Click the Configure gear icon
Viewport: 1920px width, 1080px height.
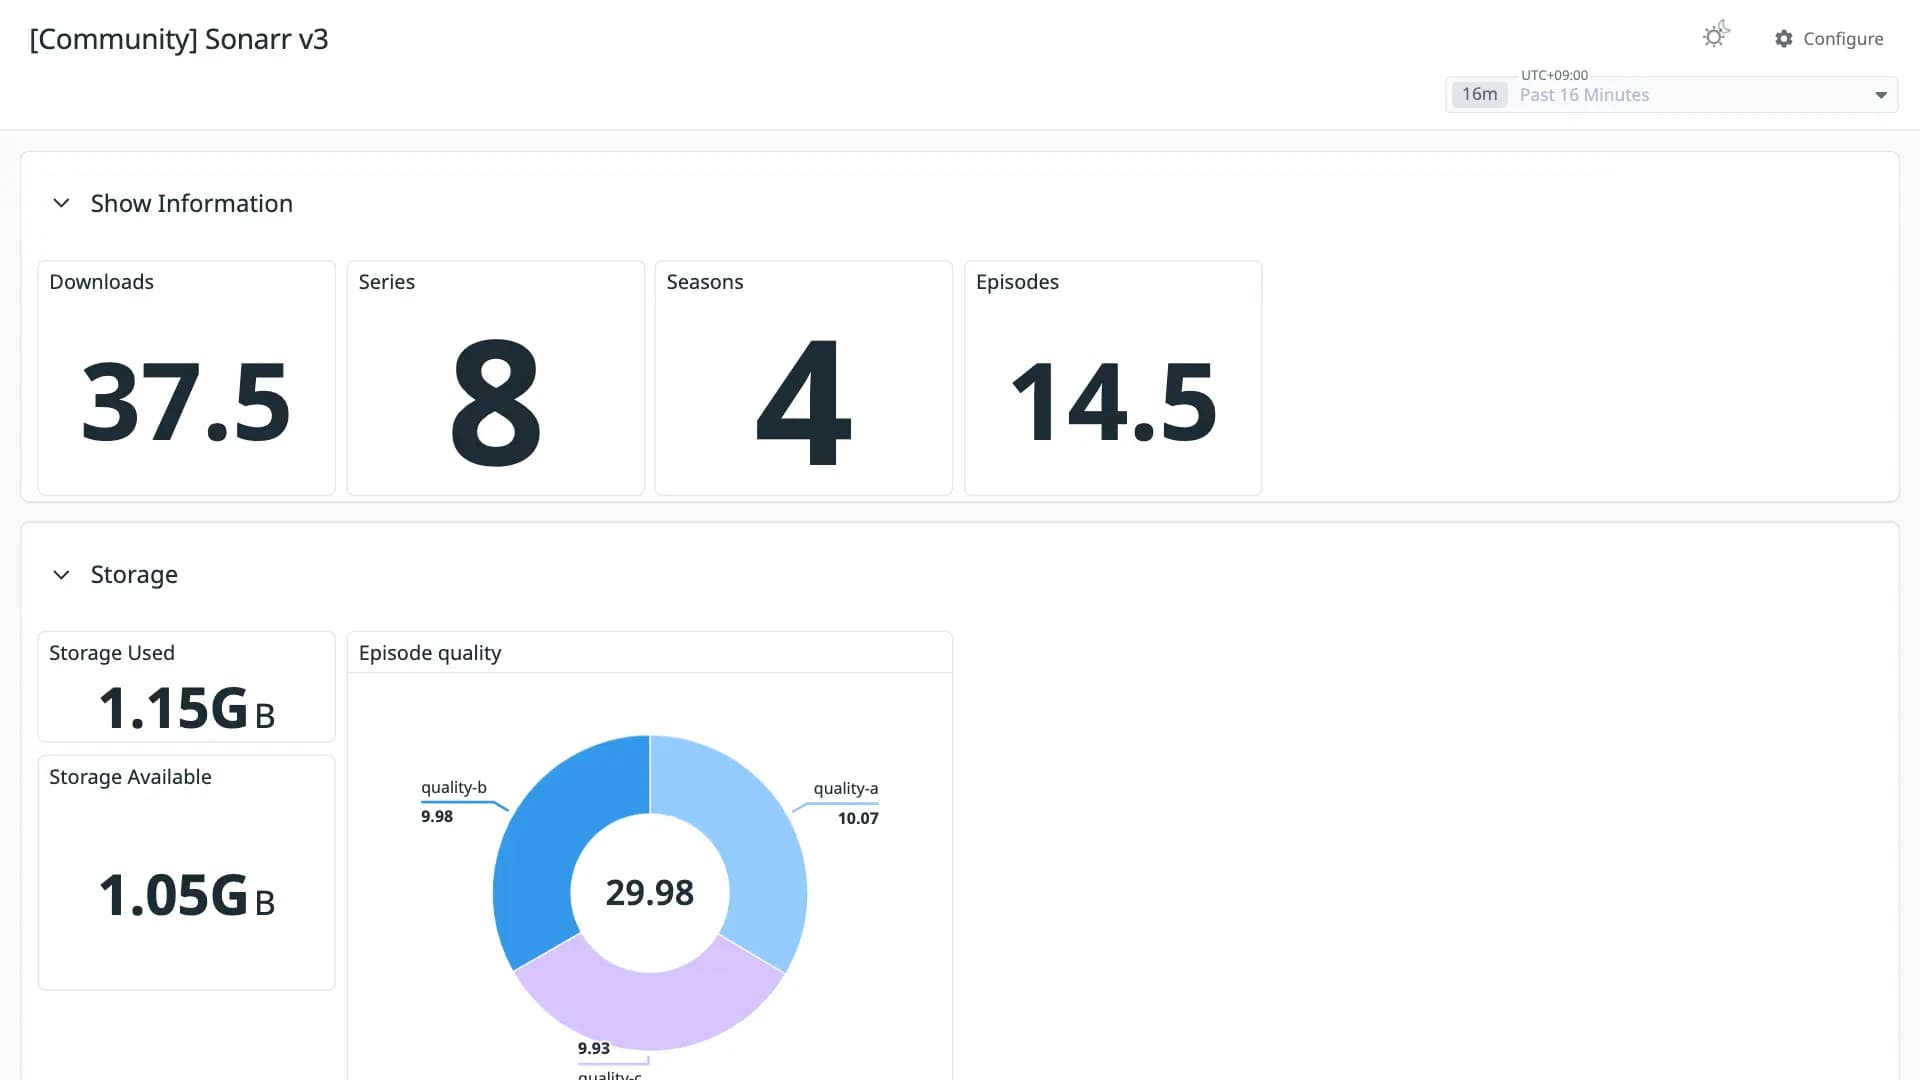[1784, 39]
